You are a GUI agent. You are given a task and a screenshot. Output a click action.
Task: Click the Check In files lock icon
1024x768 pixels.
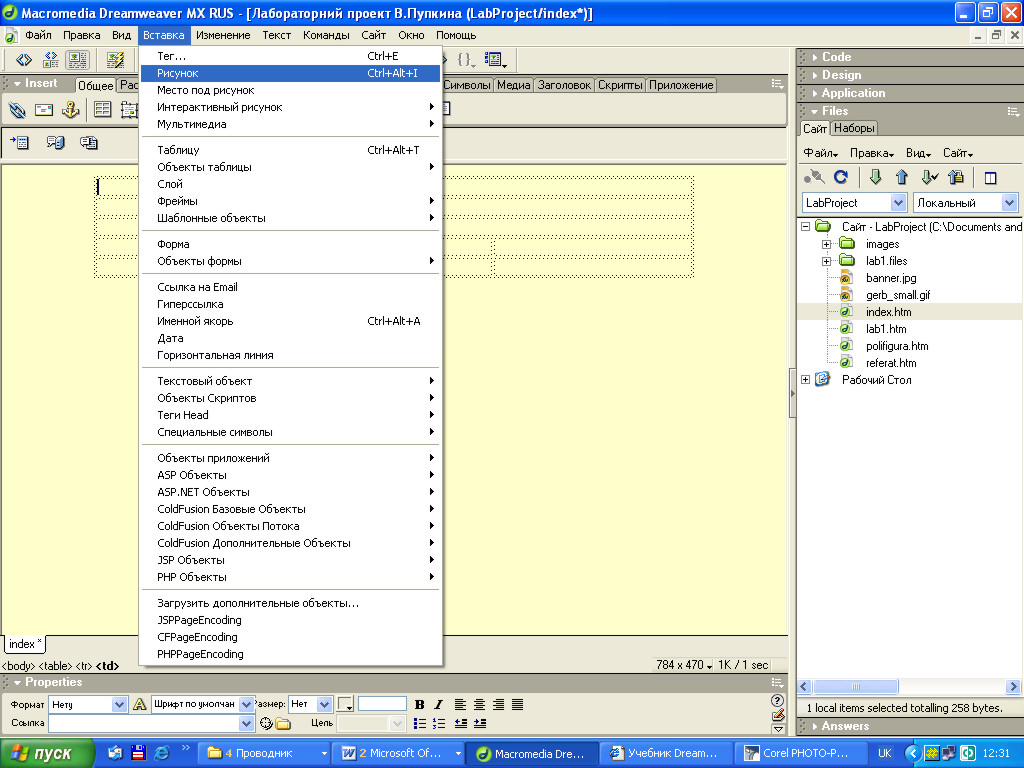click(956, 177)
